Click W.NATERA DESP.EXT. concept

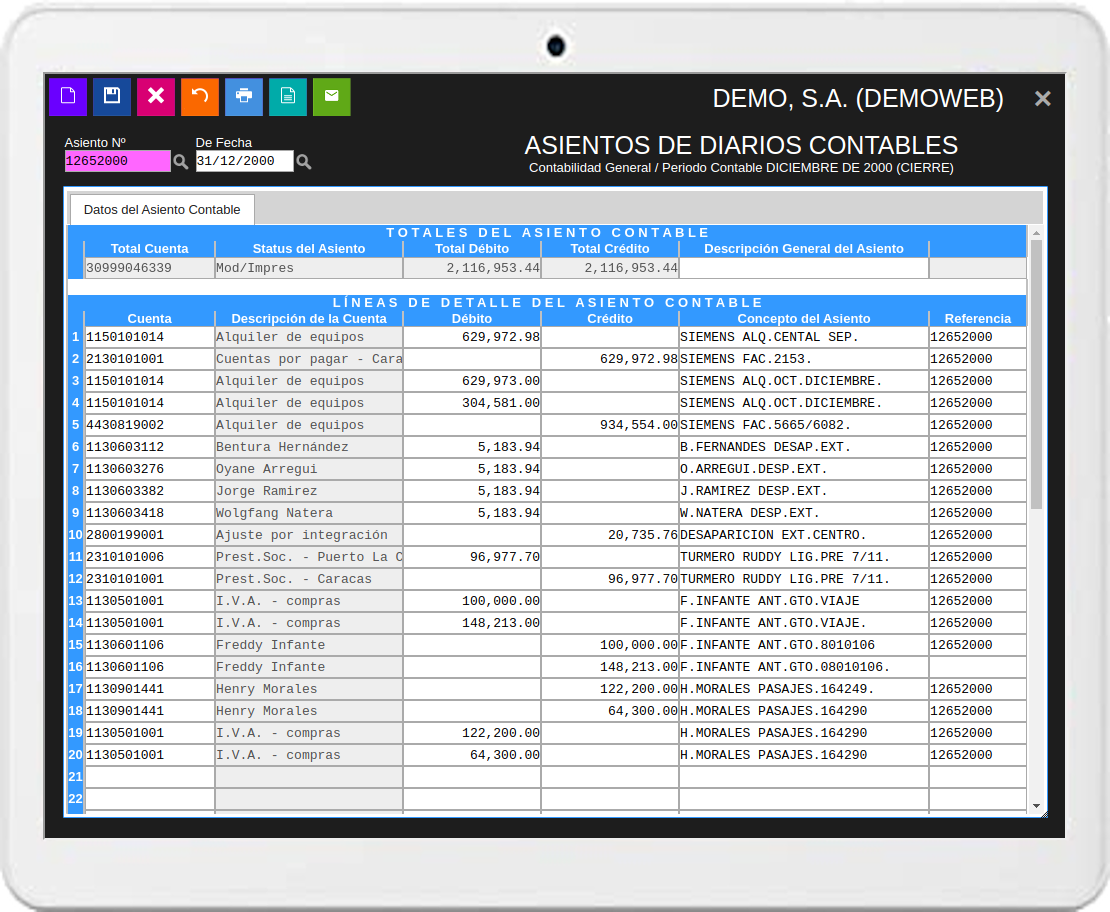[803, 513]
